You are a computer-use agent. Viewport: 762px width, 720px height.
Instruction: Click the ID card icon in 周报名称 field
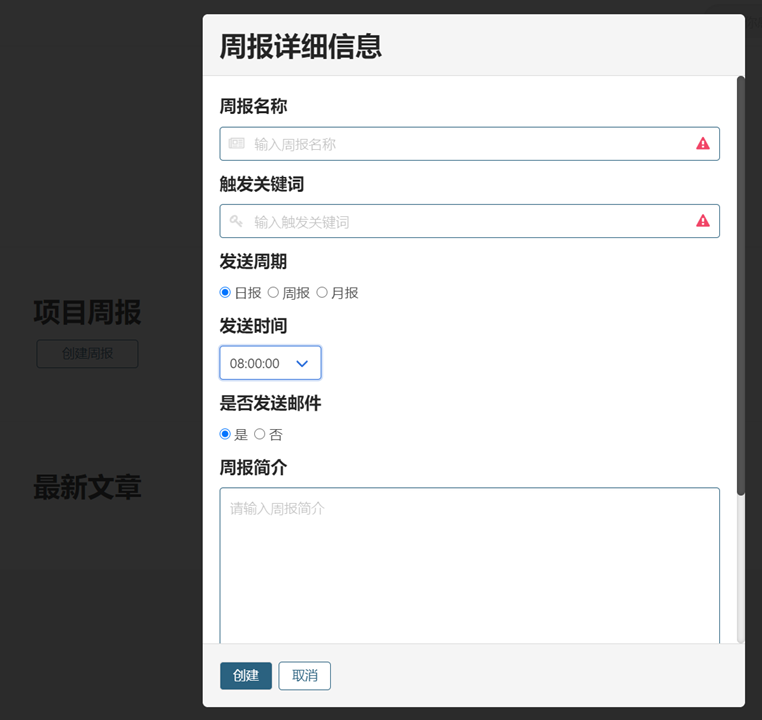click(236, 144)
